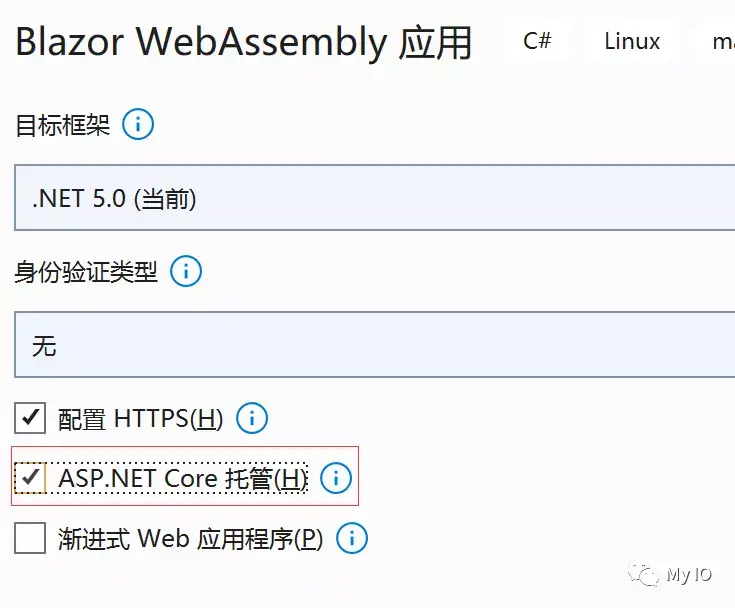The width and height of the screenshot is (735, 608).
Task: Show info for 渐进式 Web 应用程序 option
Action: [352, 538]
